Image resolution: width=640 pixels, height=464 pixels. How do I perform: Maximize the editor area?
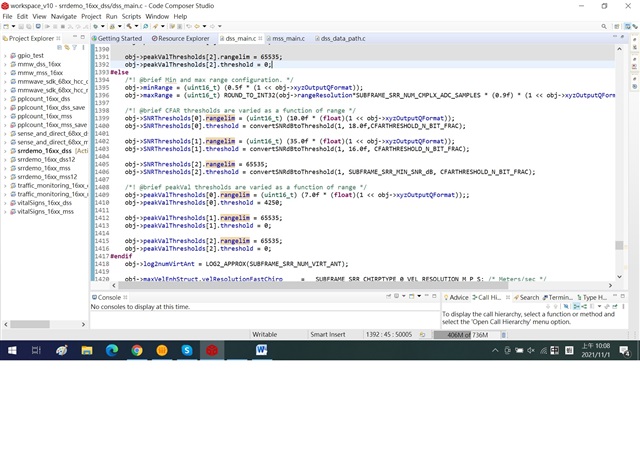[x=622, y=37]
